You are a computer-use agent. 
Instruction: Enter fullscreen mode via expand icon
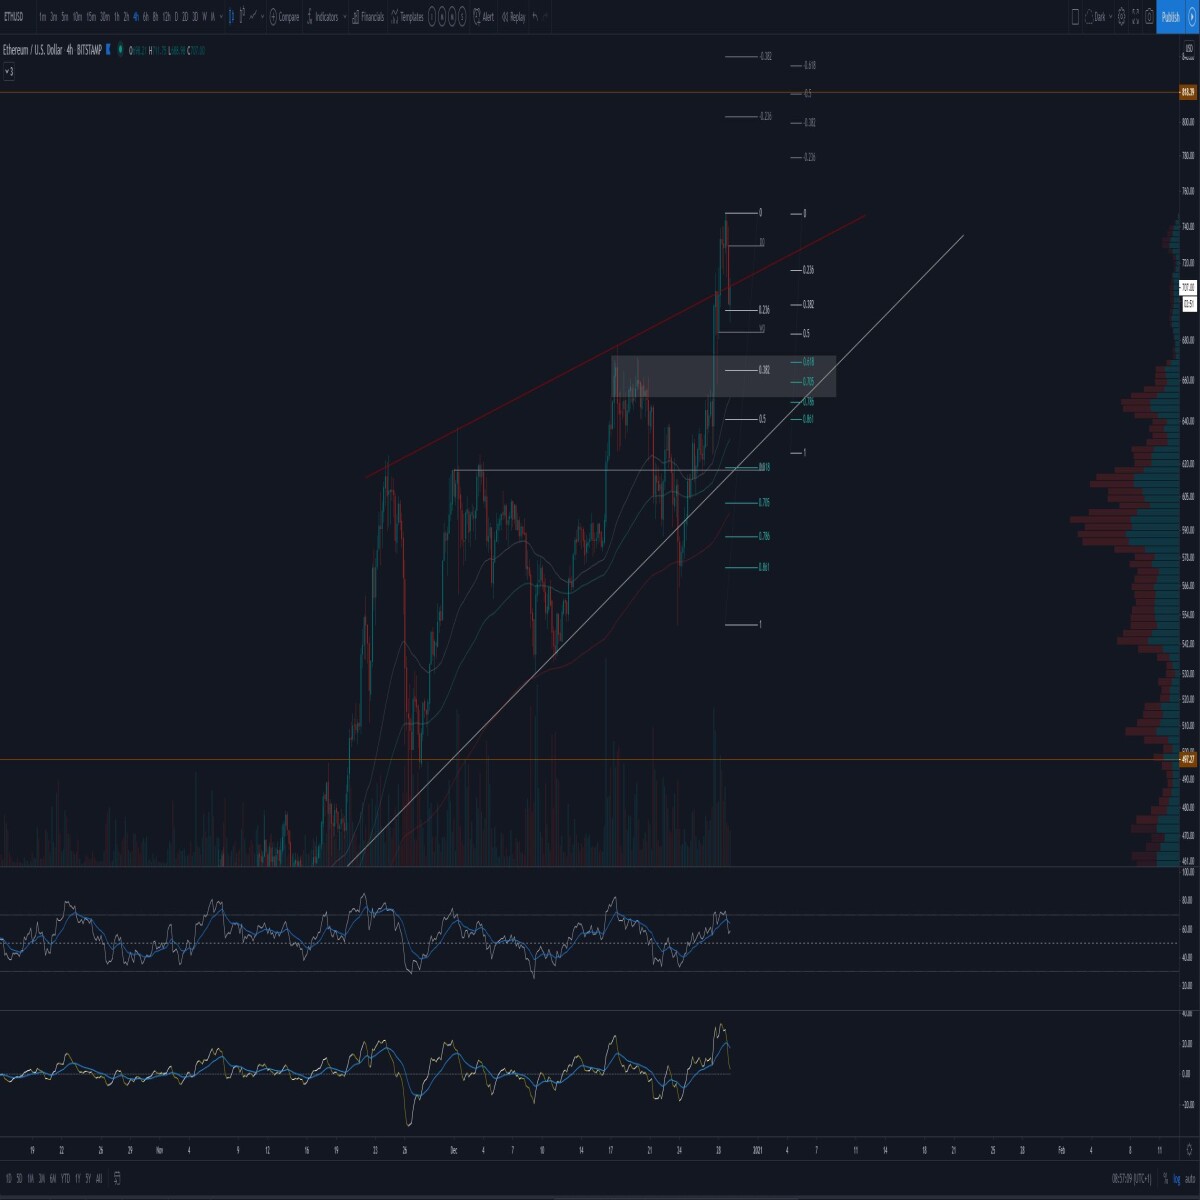[x=1135, y=16]
